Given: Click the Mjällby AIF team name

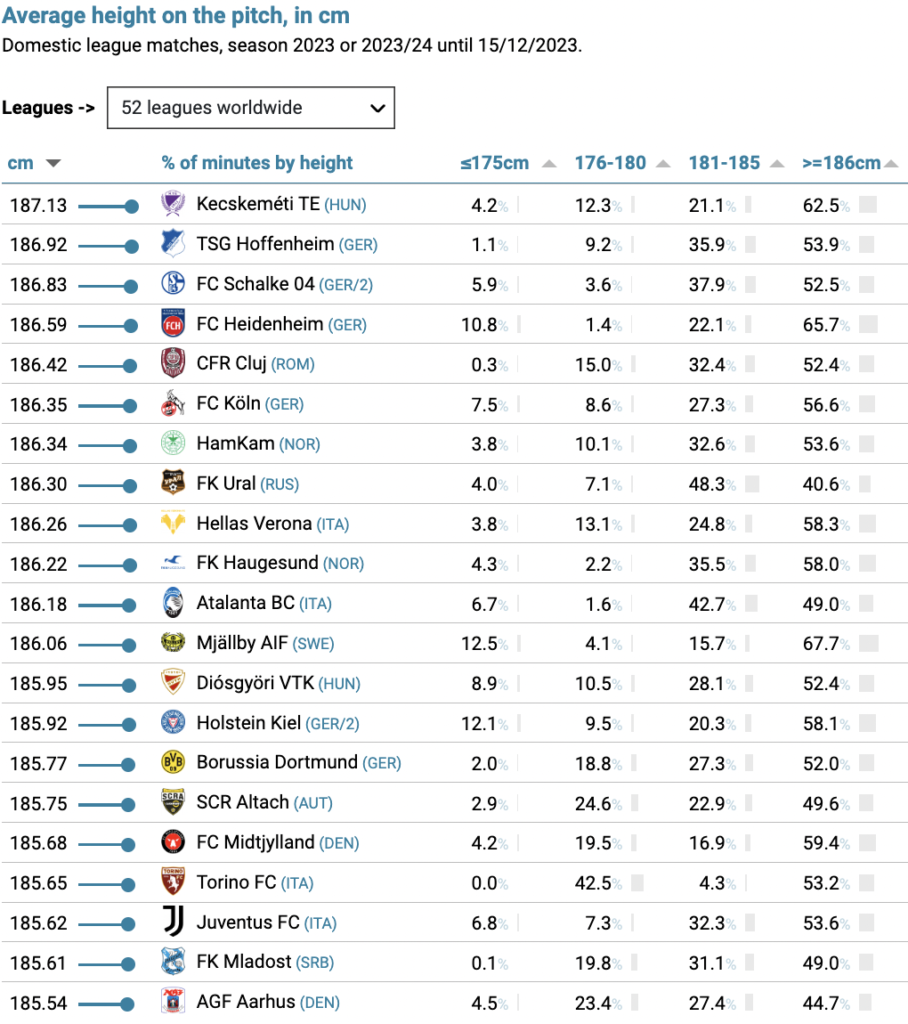Looking at the screenshot, I should 242,643.
